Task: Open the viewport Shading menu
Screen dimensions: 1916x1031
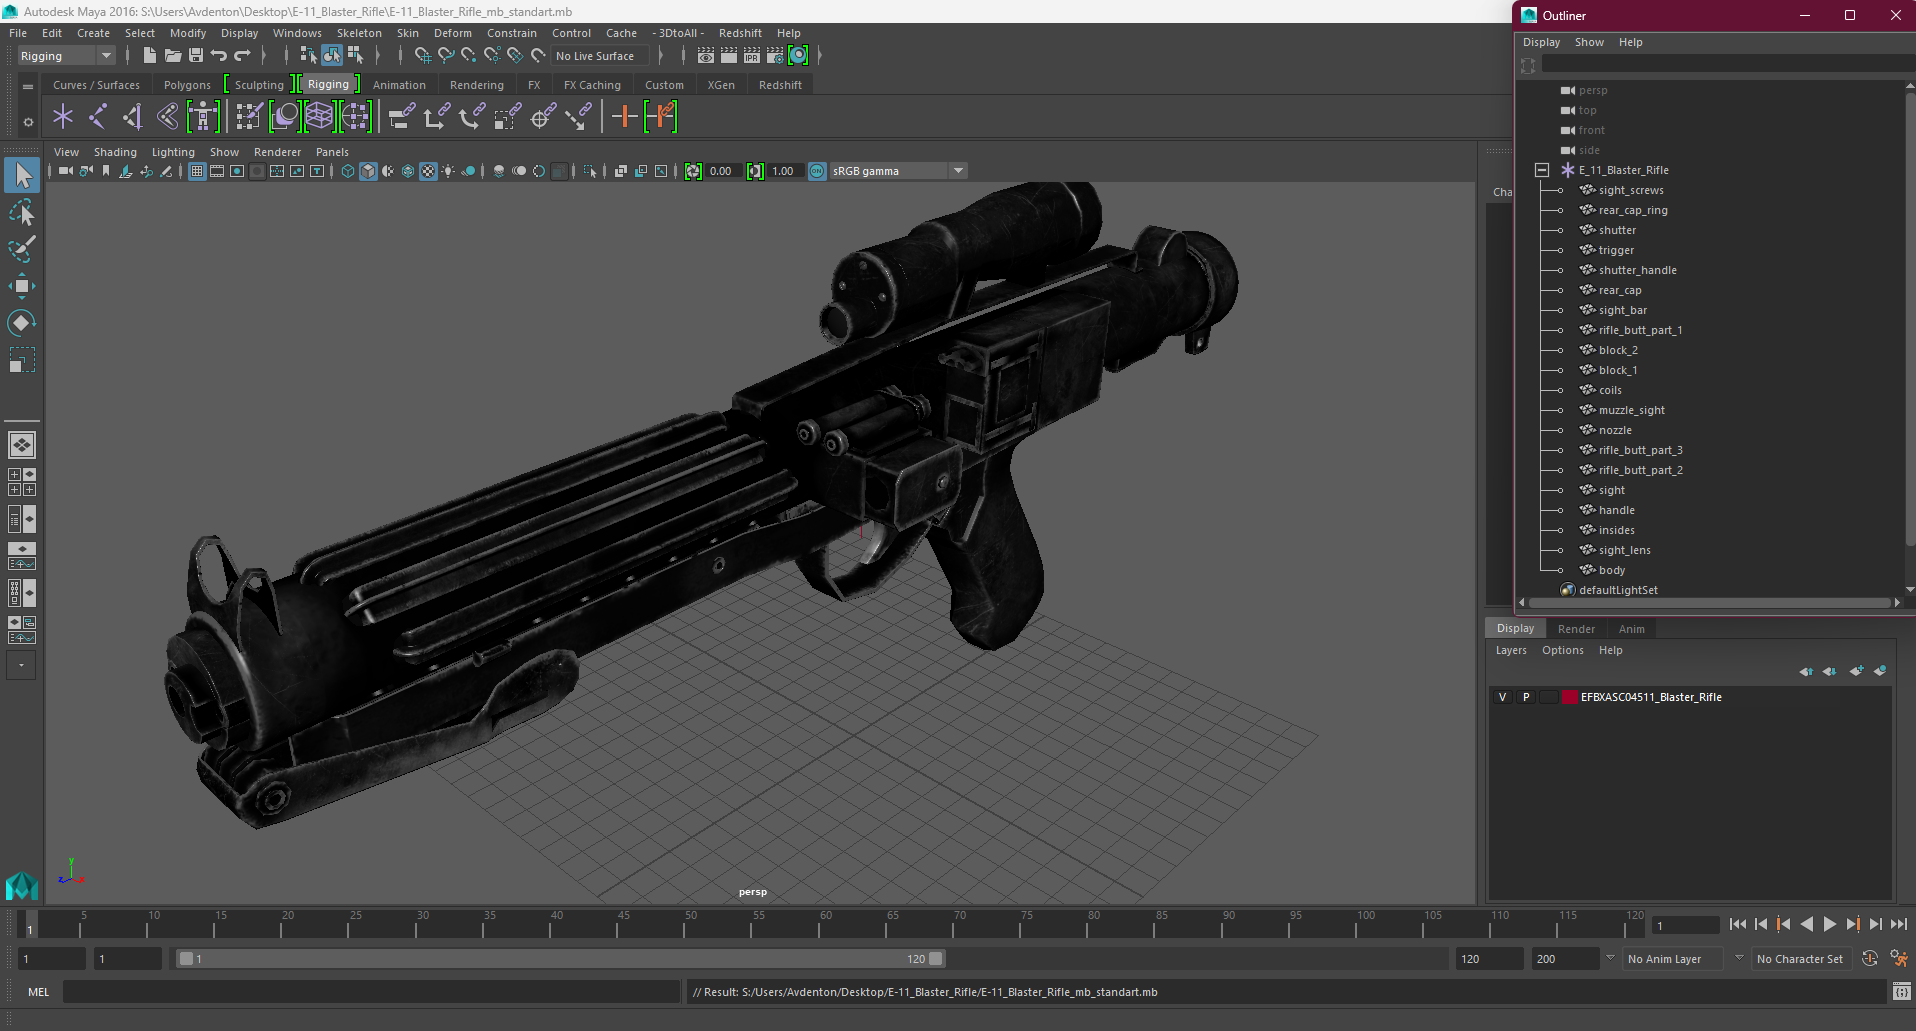Action: pos(115,152)
